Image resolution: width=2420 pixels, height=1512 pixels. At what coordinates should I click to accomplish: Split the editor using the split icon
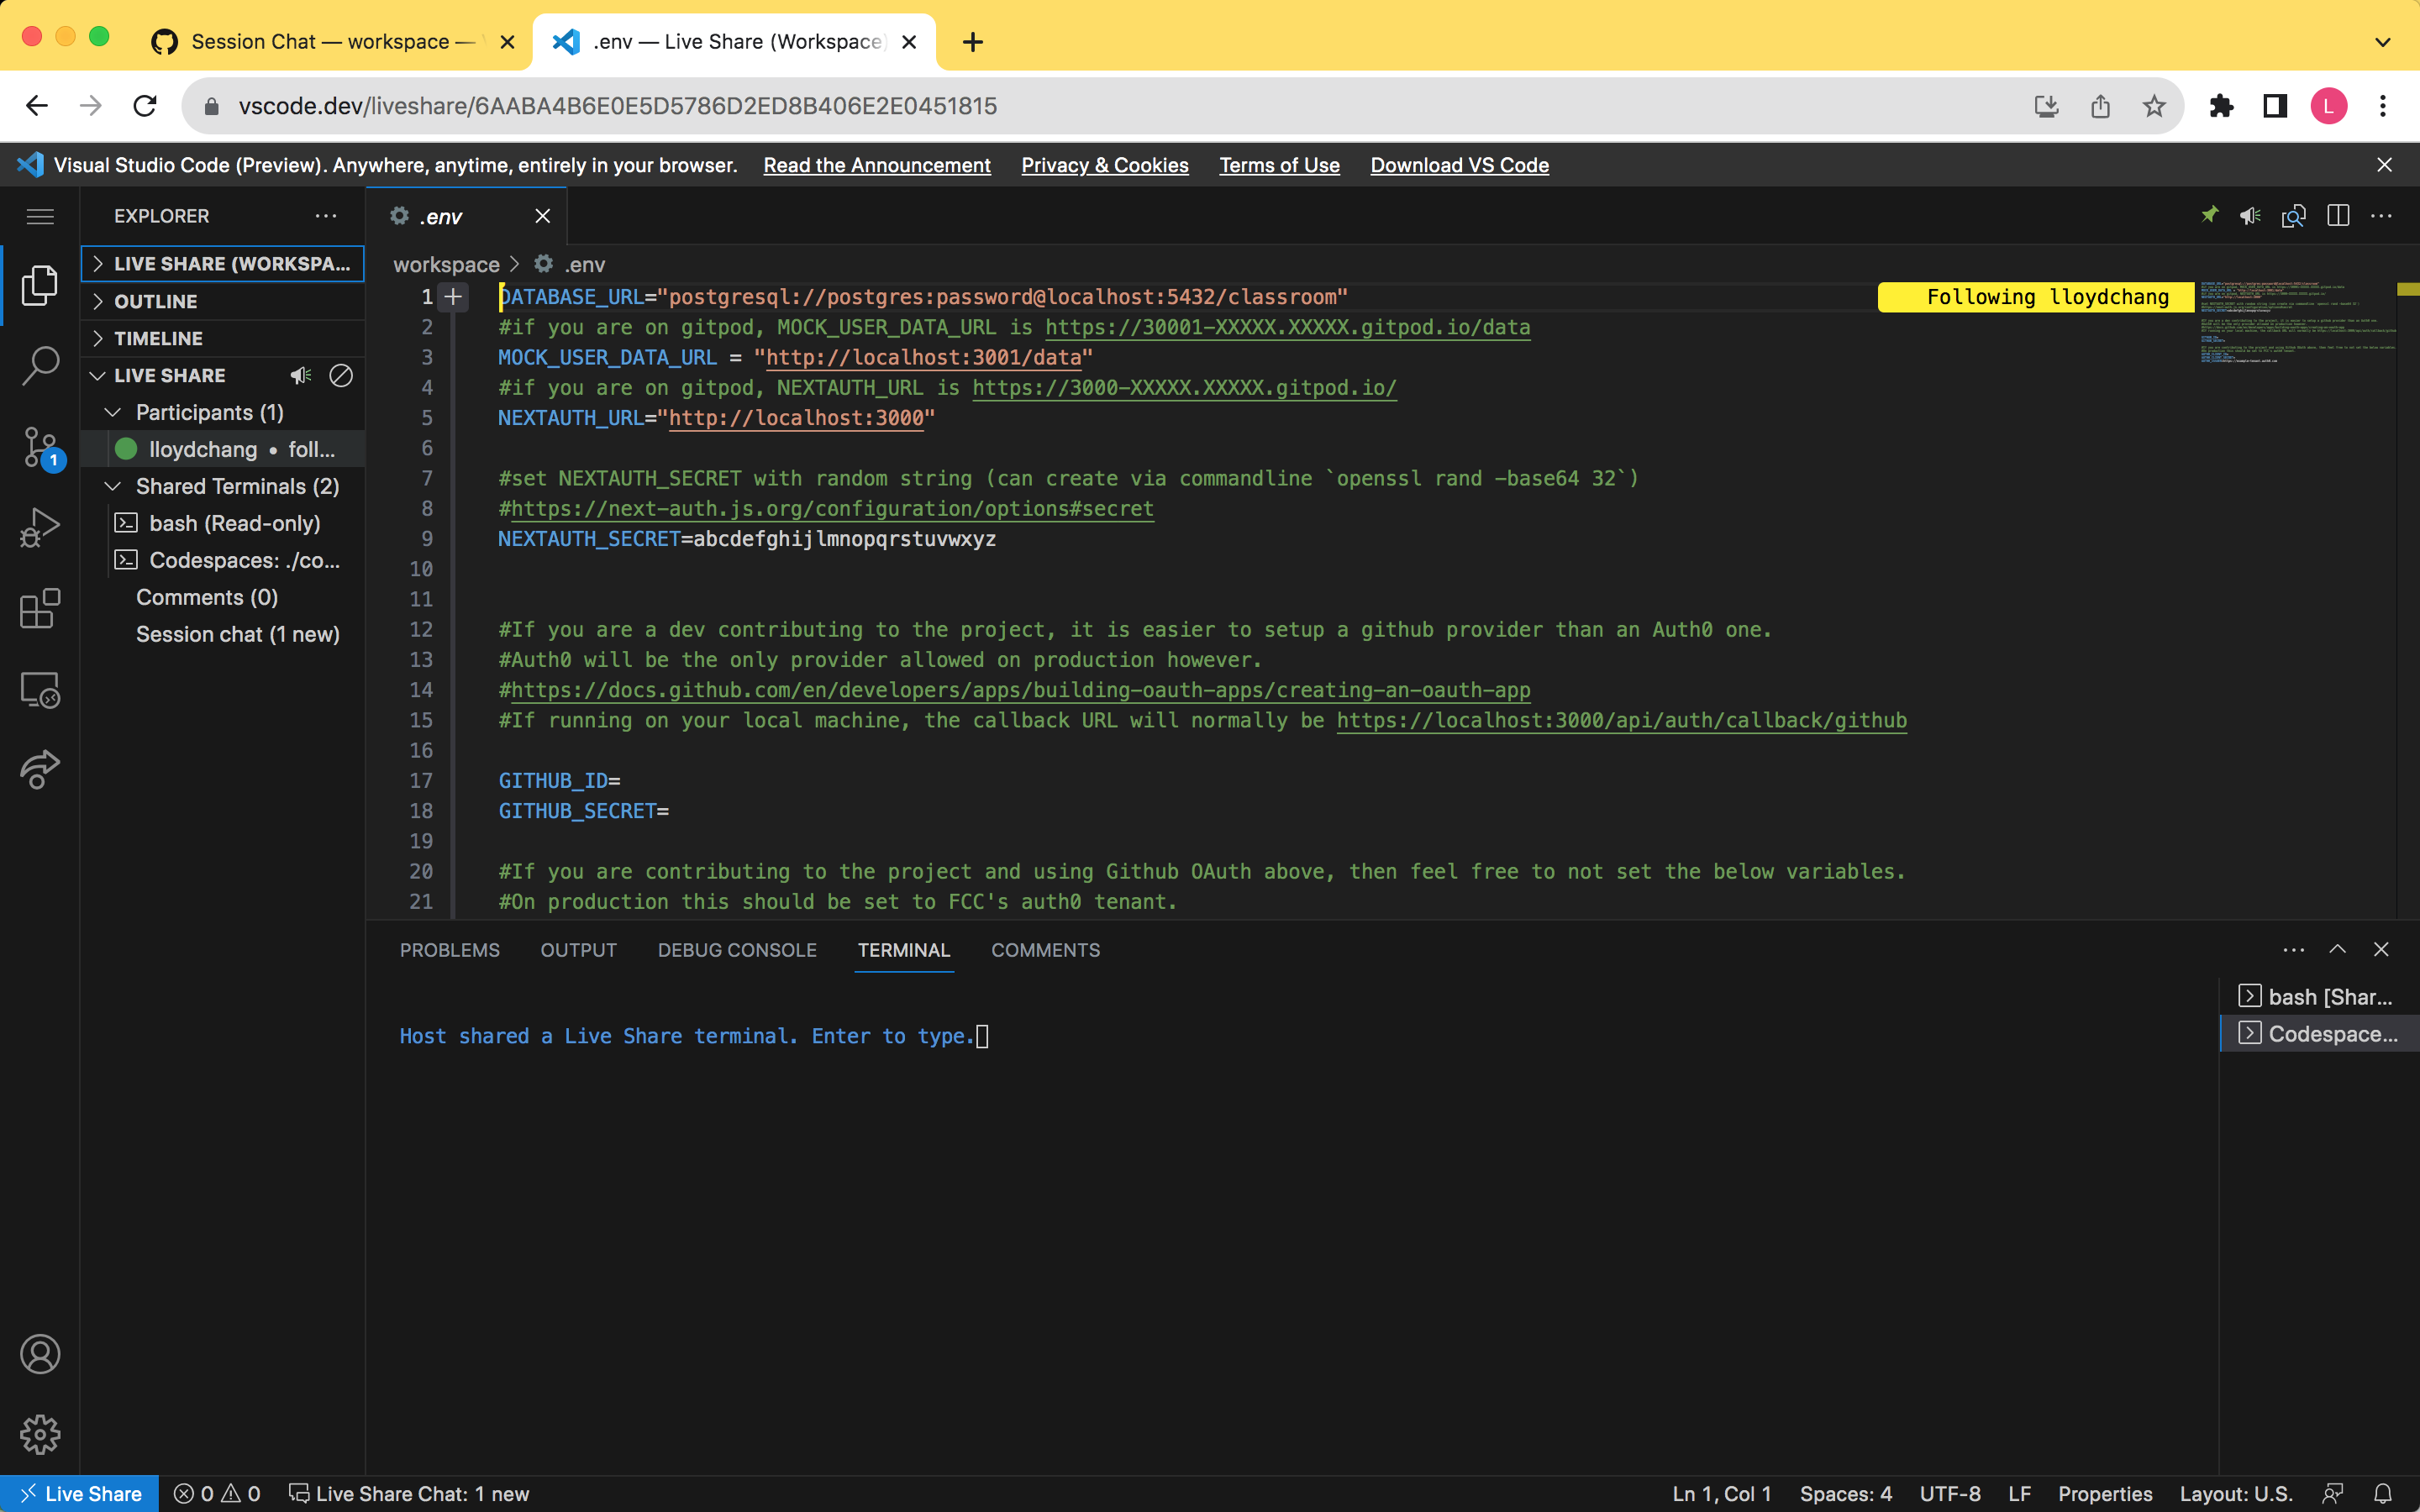tap(2339, 216)
